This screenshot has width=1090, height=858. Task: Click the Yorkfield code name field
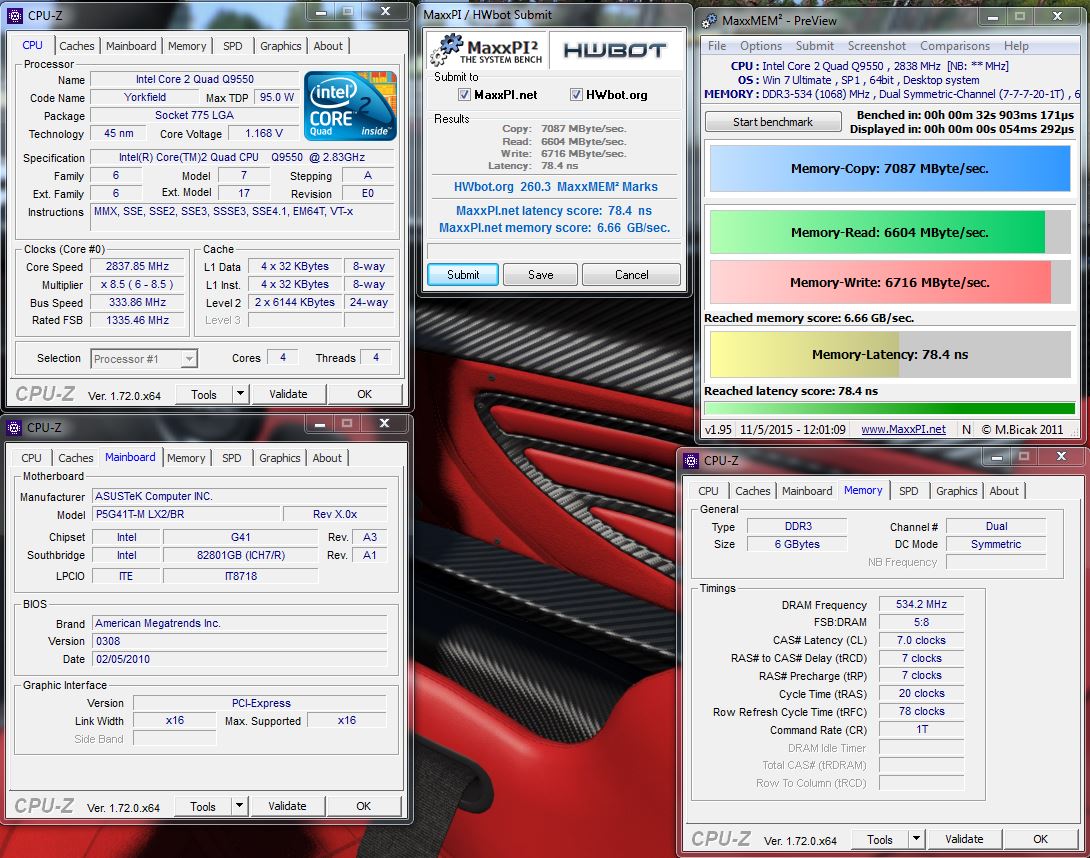[145, 97]
